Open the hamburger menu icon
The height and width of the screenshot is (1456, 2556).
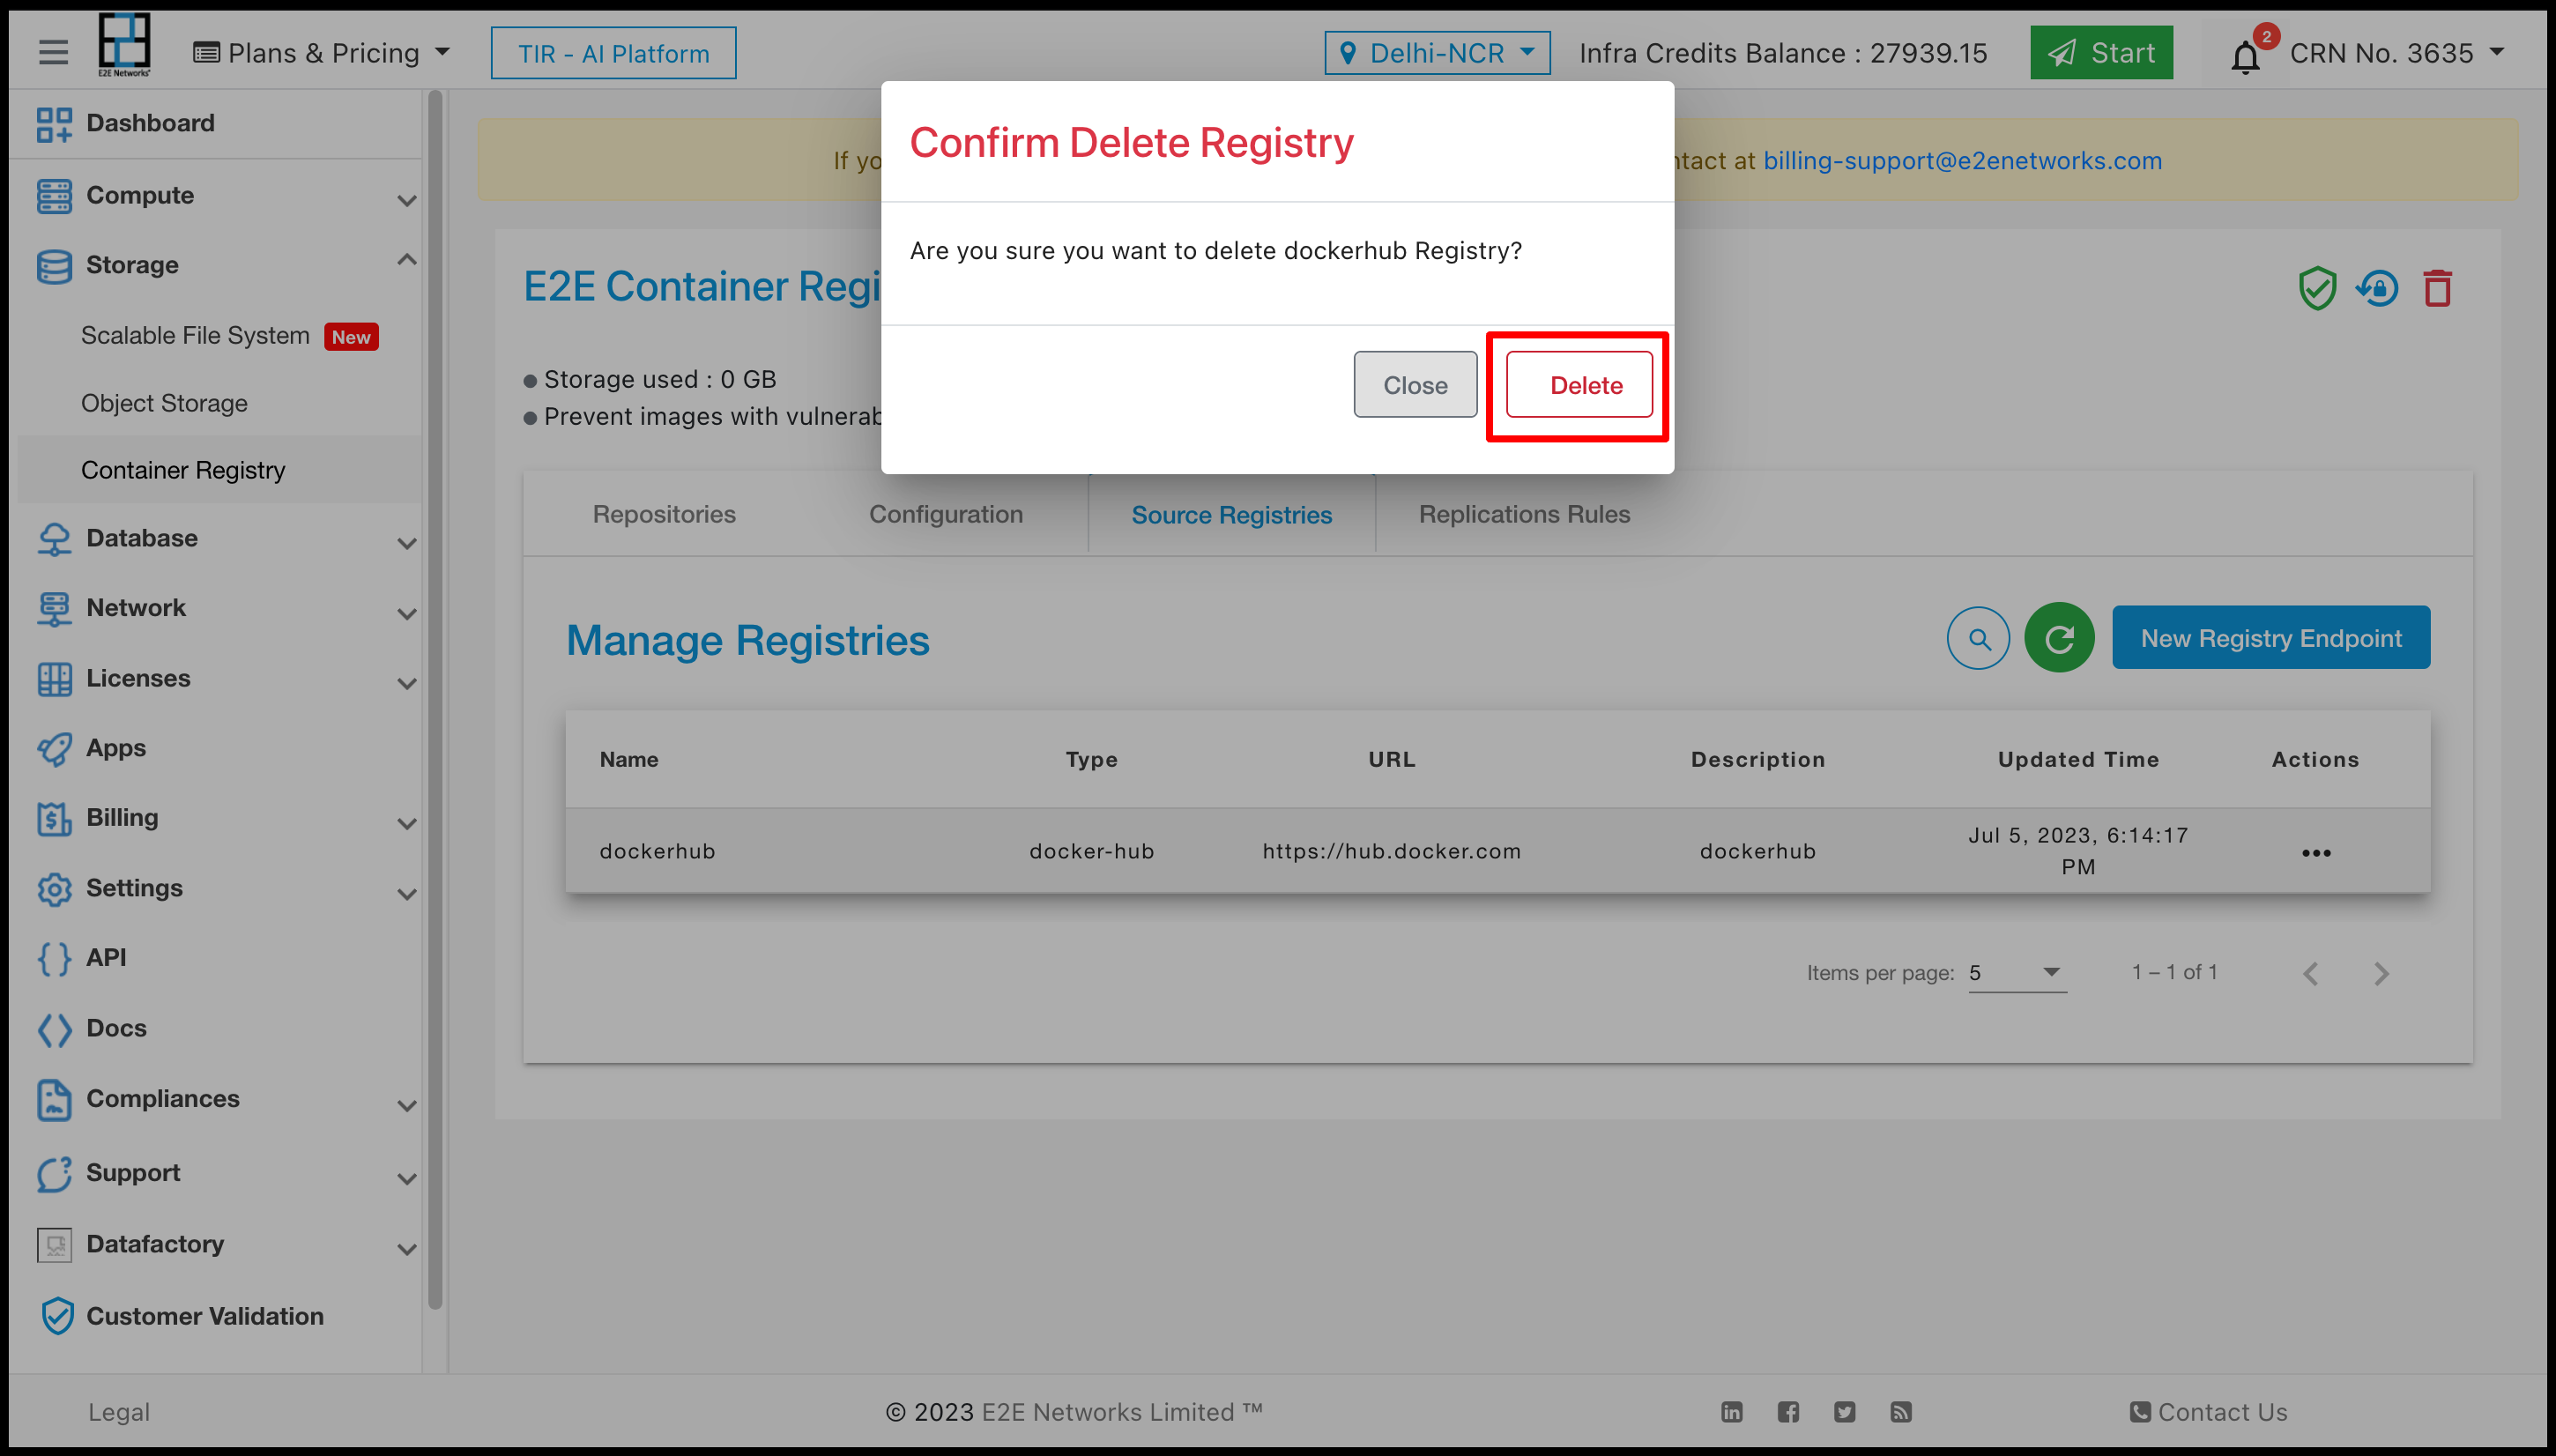(x=54, y=52)
